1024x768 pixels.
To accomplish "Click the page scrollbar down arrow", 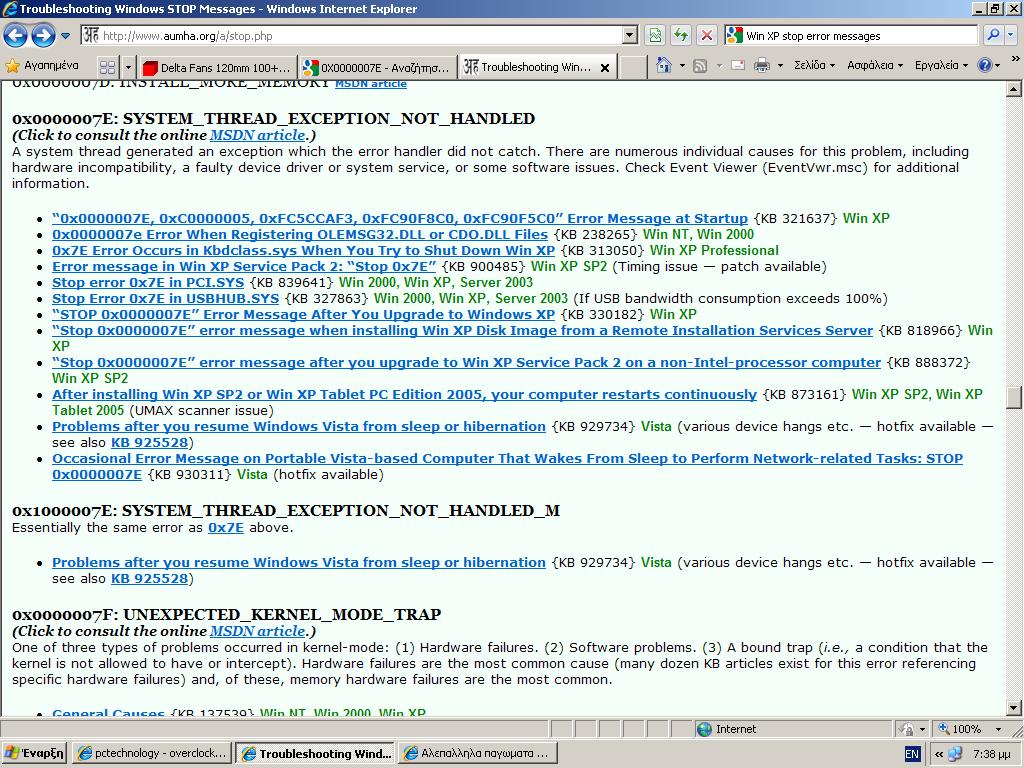I will coord(1014,707).
